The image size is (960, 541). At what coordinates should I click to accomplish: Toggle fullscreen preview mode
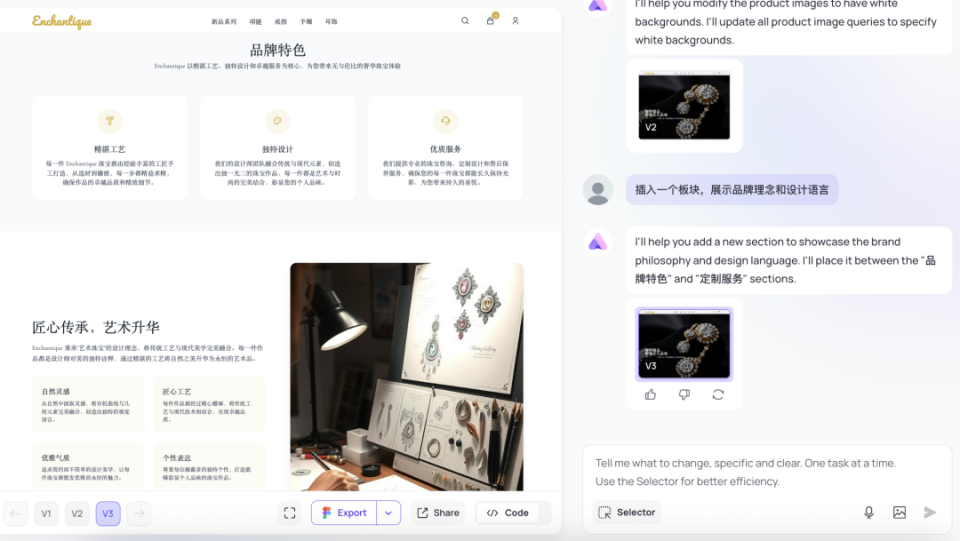click(290, 513)
